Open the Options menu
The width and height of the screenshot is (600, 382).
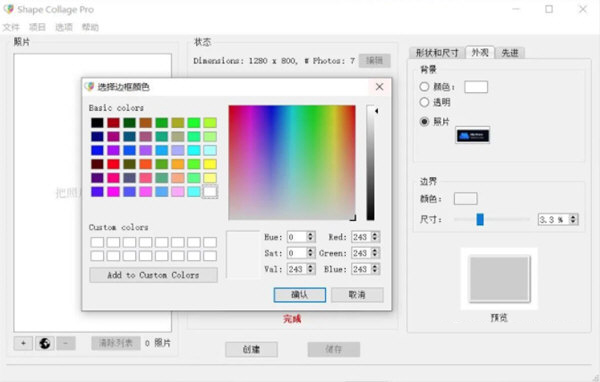pos(64,27)
